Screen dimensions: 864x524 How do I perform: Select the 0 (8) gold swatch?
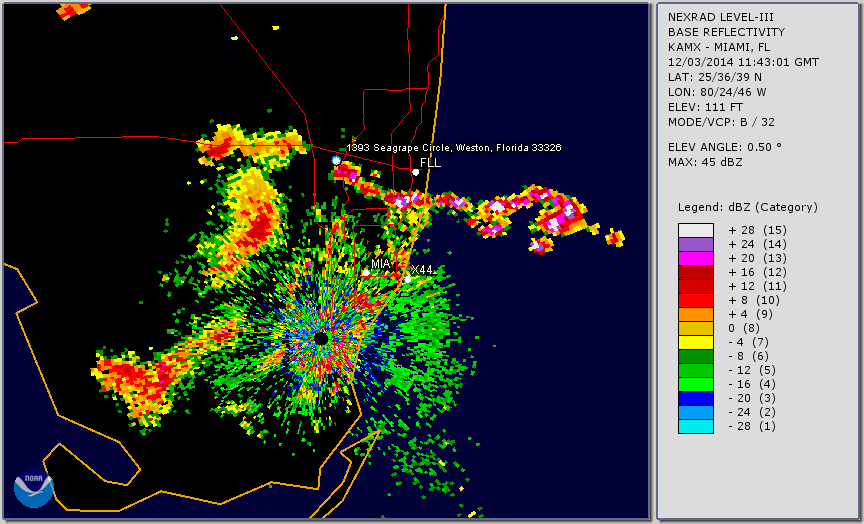(696, 328)
